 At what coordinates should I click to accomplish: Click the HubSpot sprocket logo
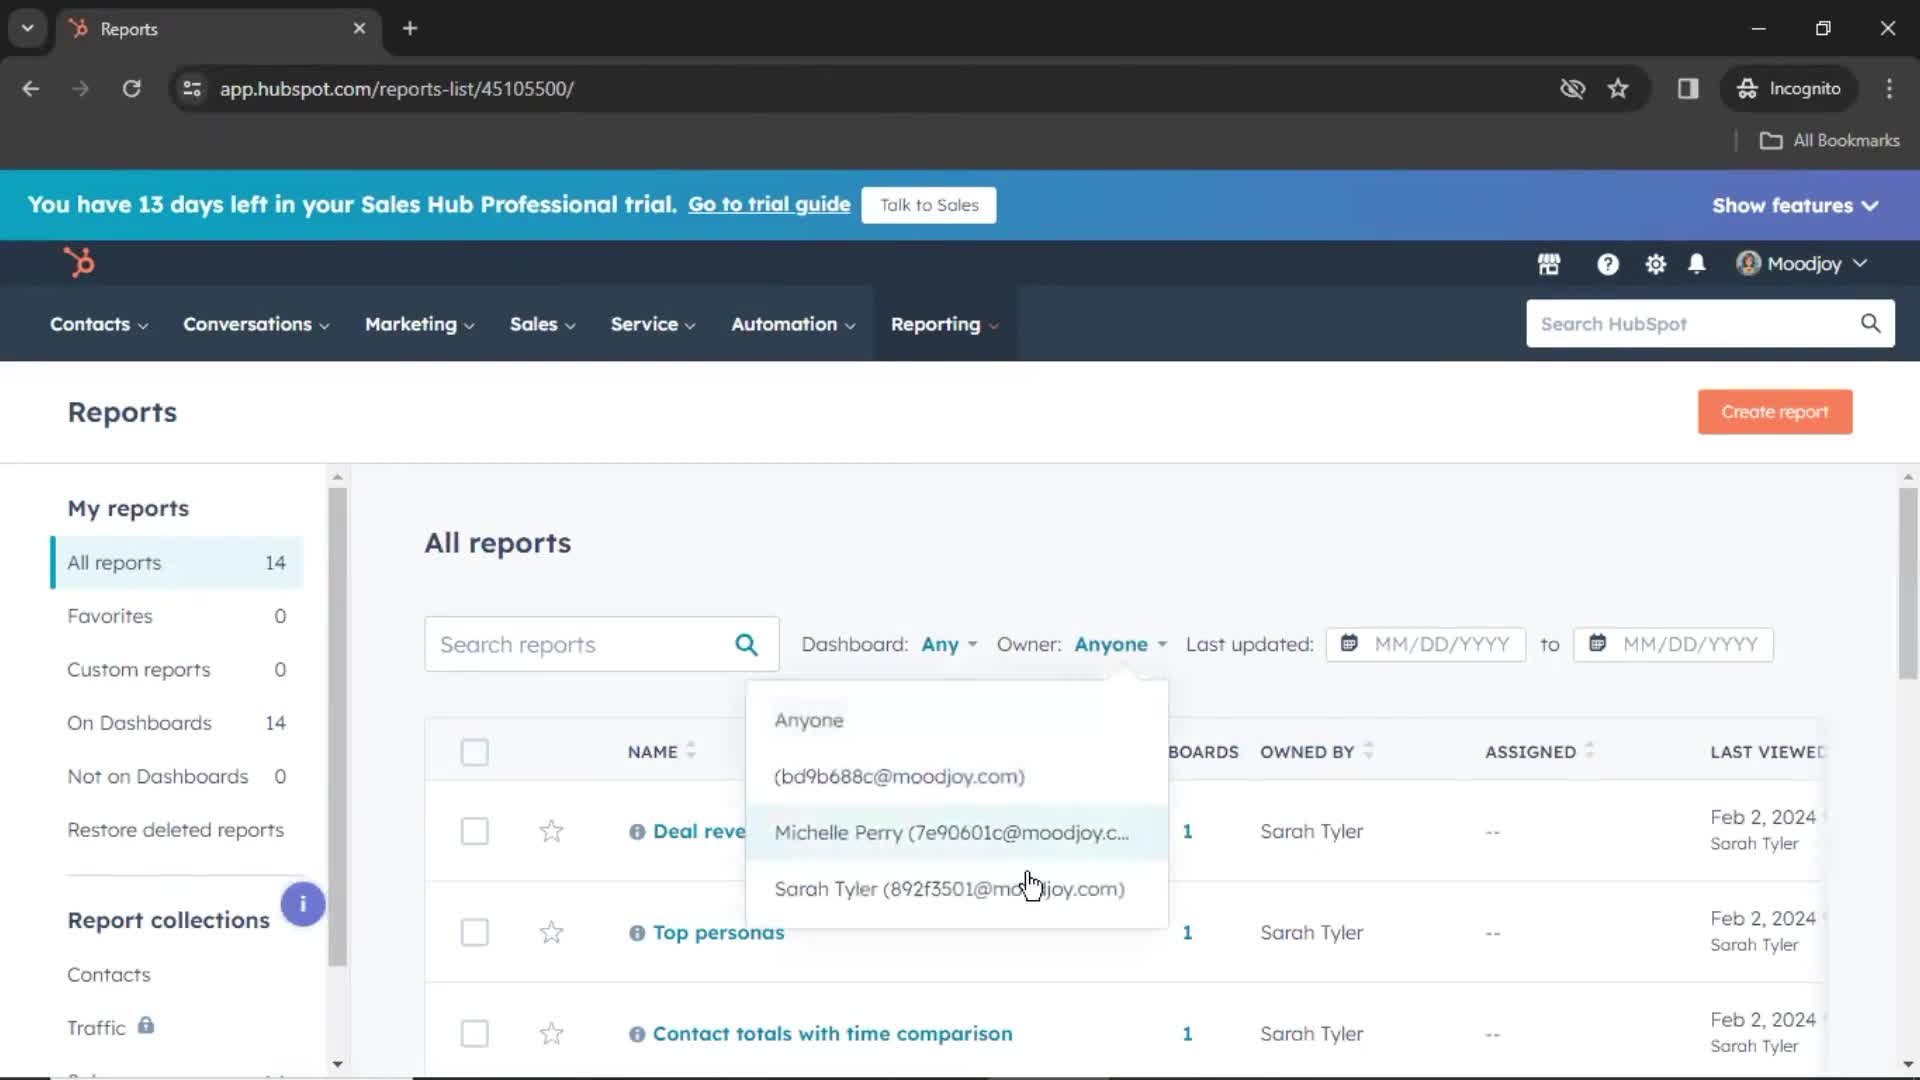pyautogui.click(x=79, y=263)
